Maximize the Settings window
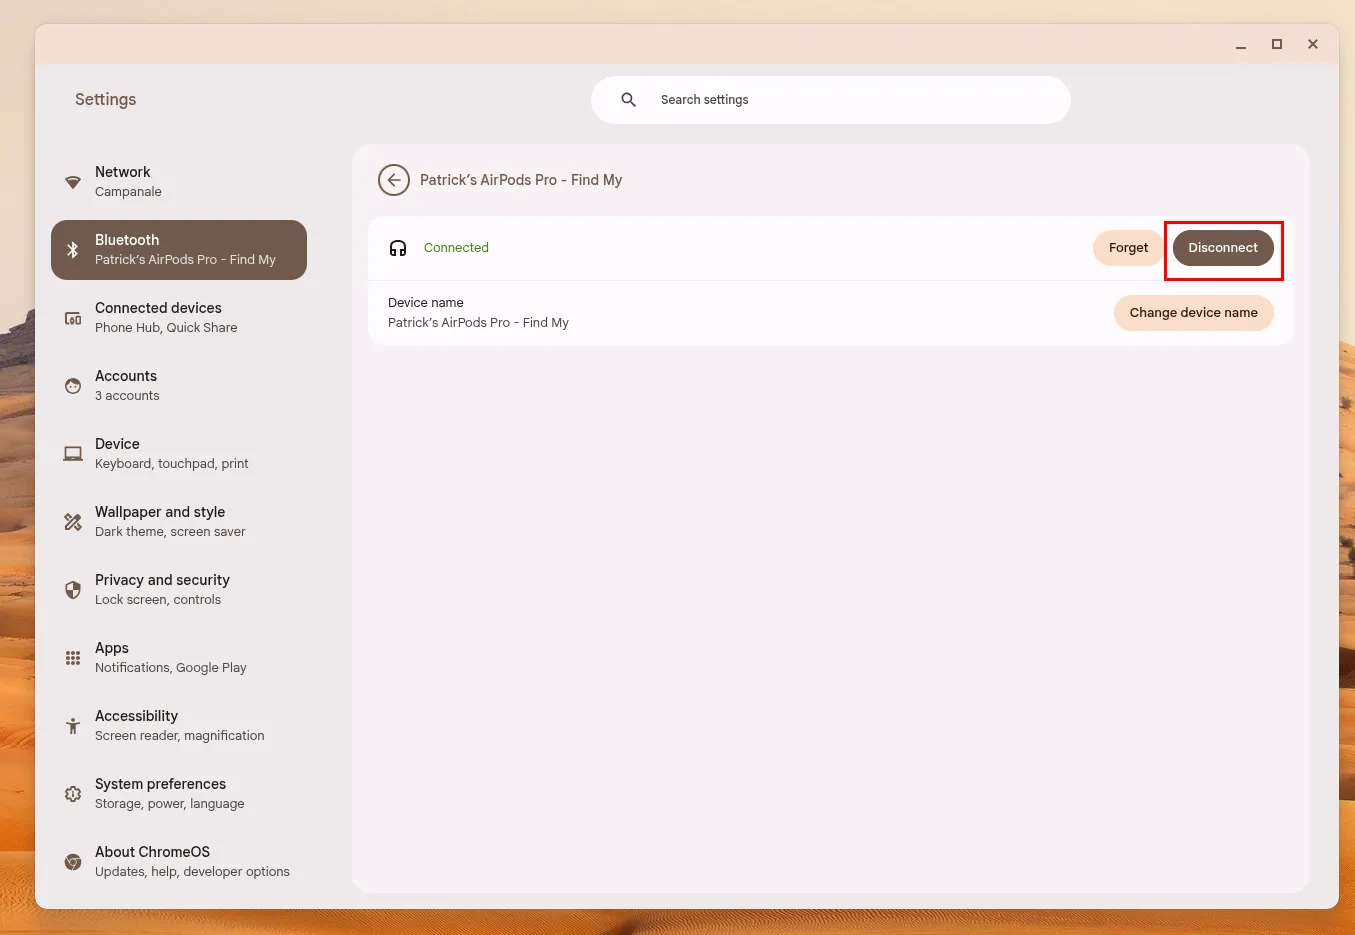This screenshot has height=935, width=1355. pyautogui.click(x=1277, y=44)
